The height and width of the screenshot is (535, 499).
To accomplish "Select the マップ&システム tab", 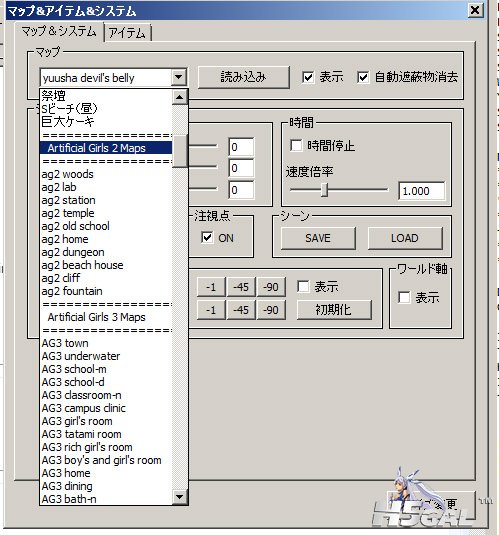I will click(59, 32).
